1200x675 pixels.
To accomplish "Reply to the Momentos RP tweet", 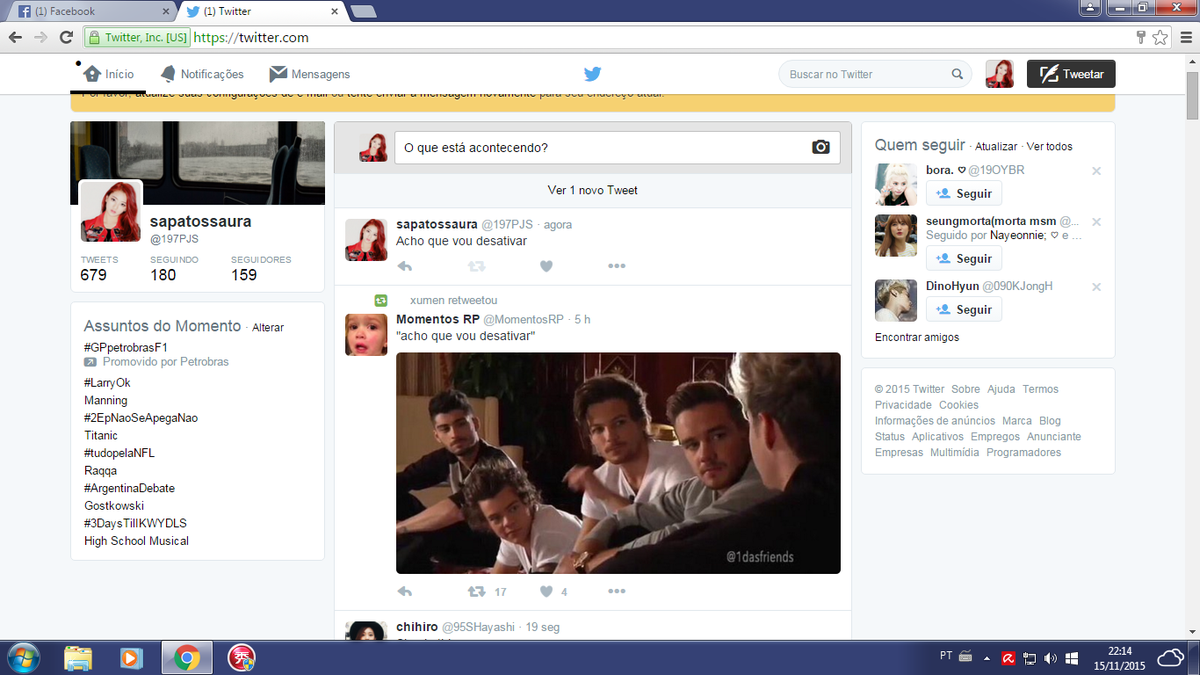I will 405,592.
